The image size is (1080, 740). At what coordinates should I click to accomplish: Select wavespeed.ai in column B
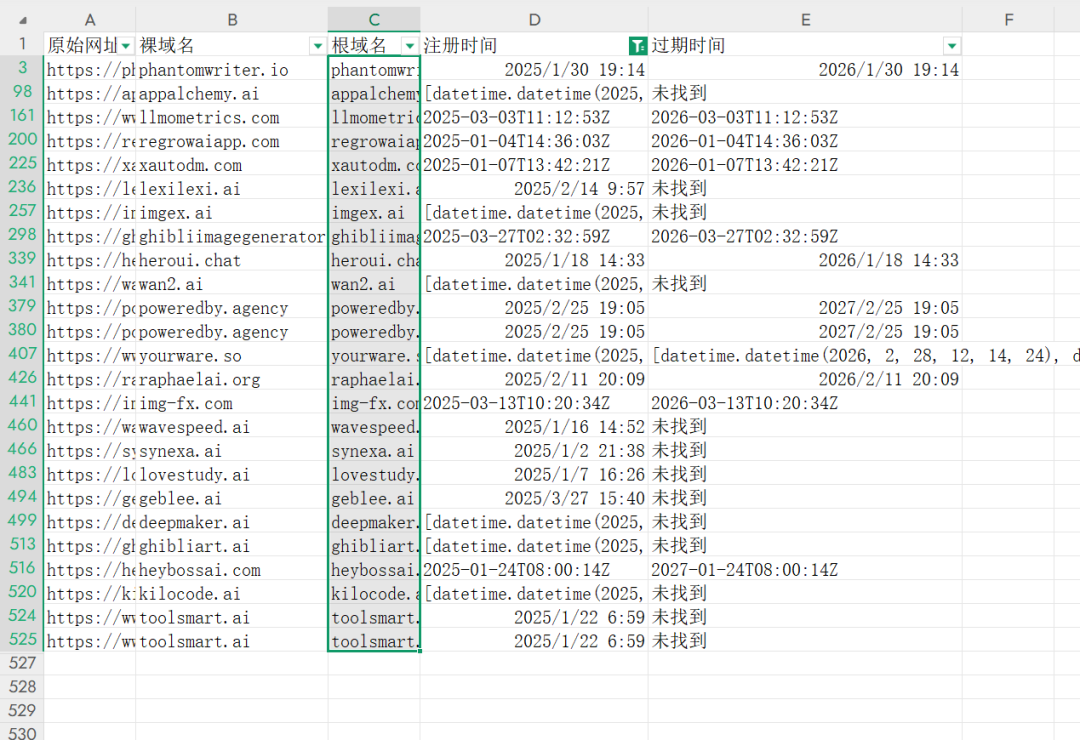click(232, 426)
